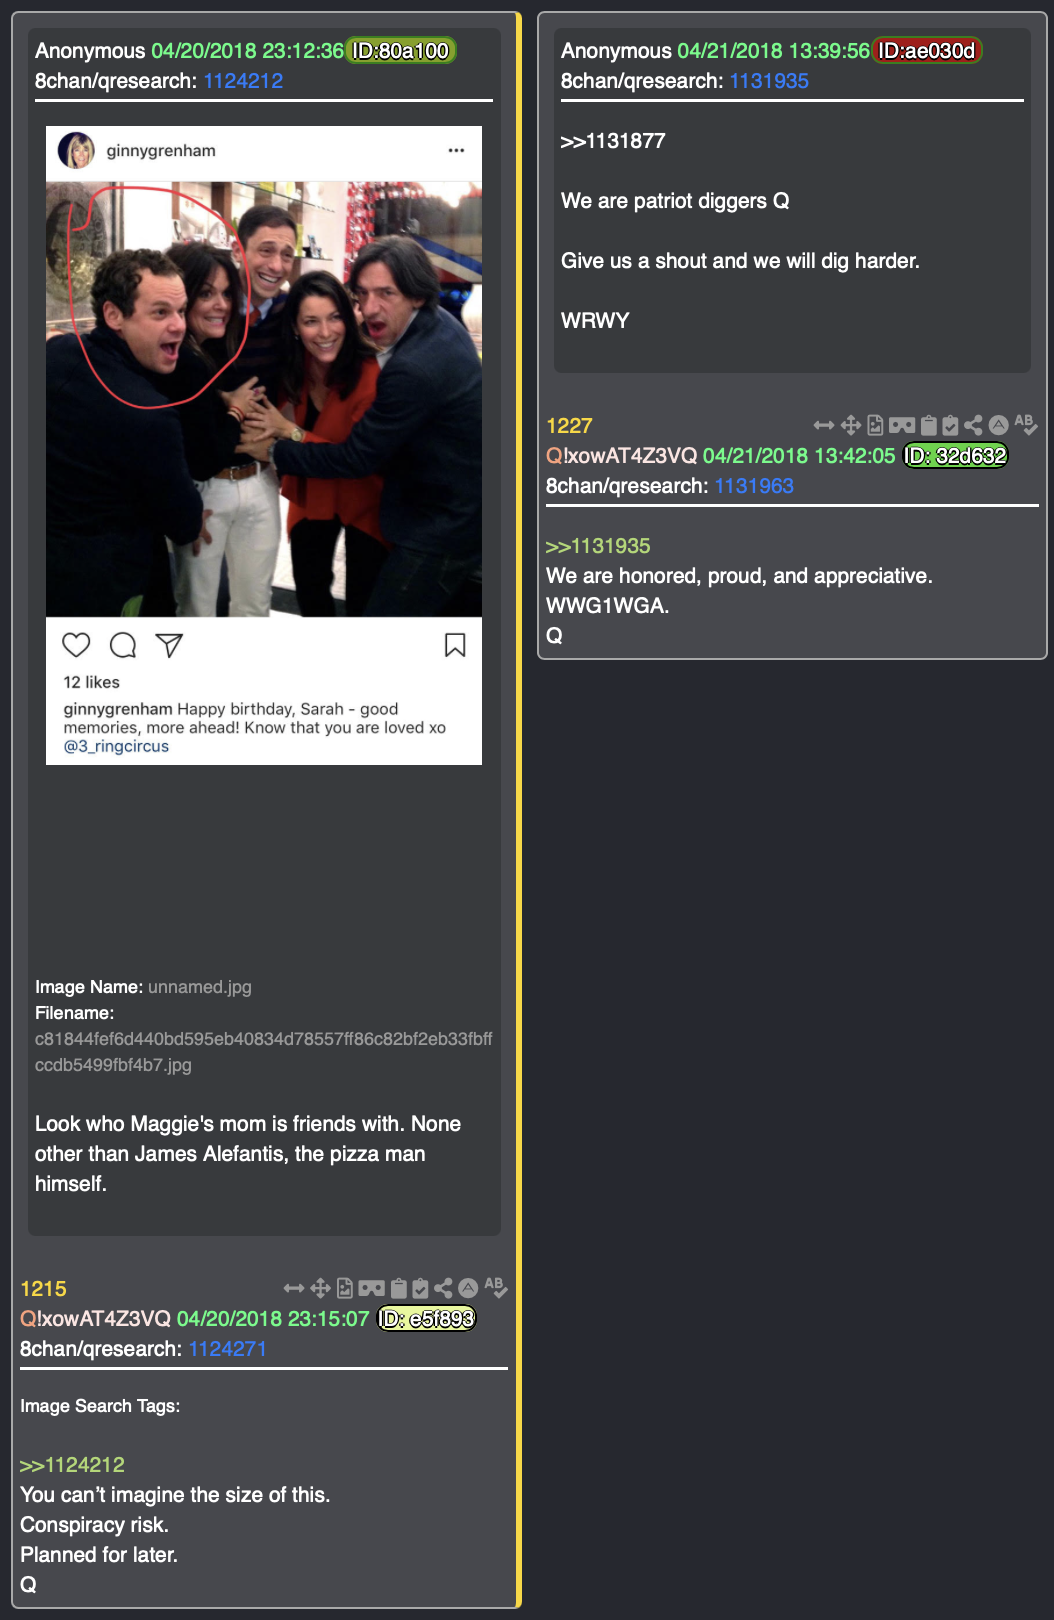This screenshot has width=1054, height=1620.
Task: Open post link 1131935 in header
Action: 769,81
